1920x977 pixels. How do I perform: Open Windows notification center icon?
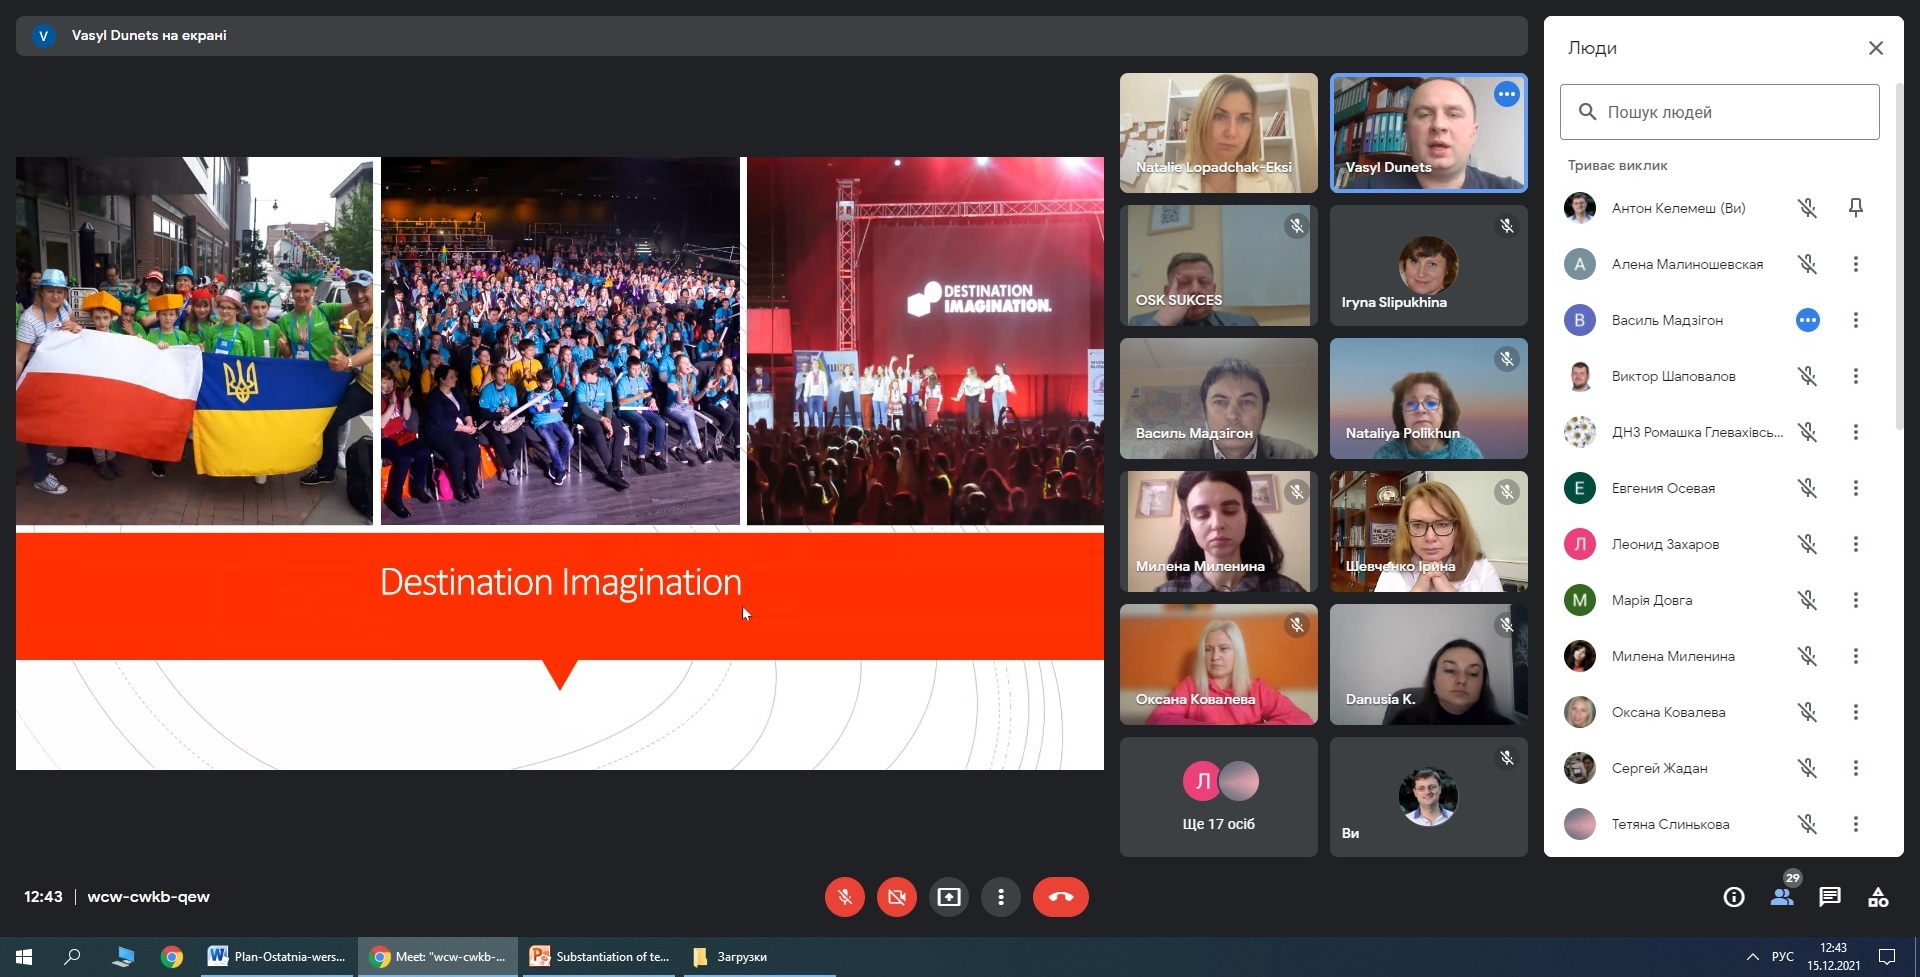(1887, 957)
